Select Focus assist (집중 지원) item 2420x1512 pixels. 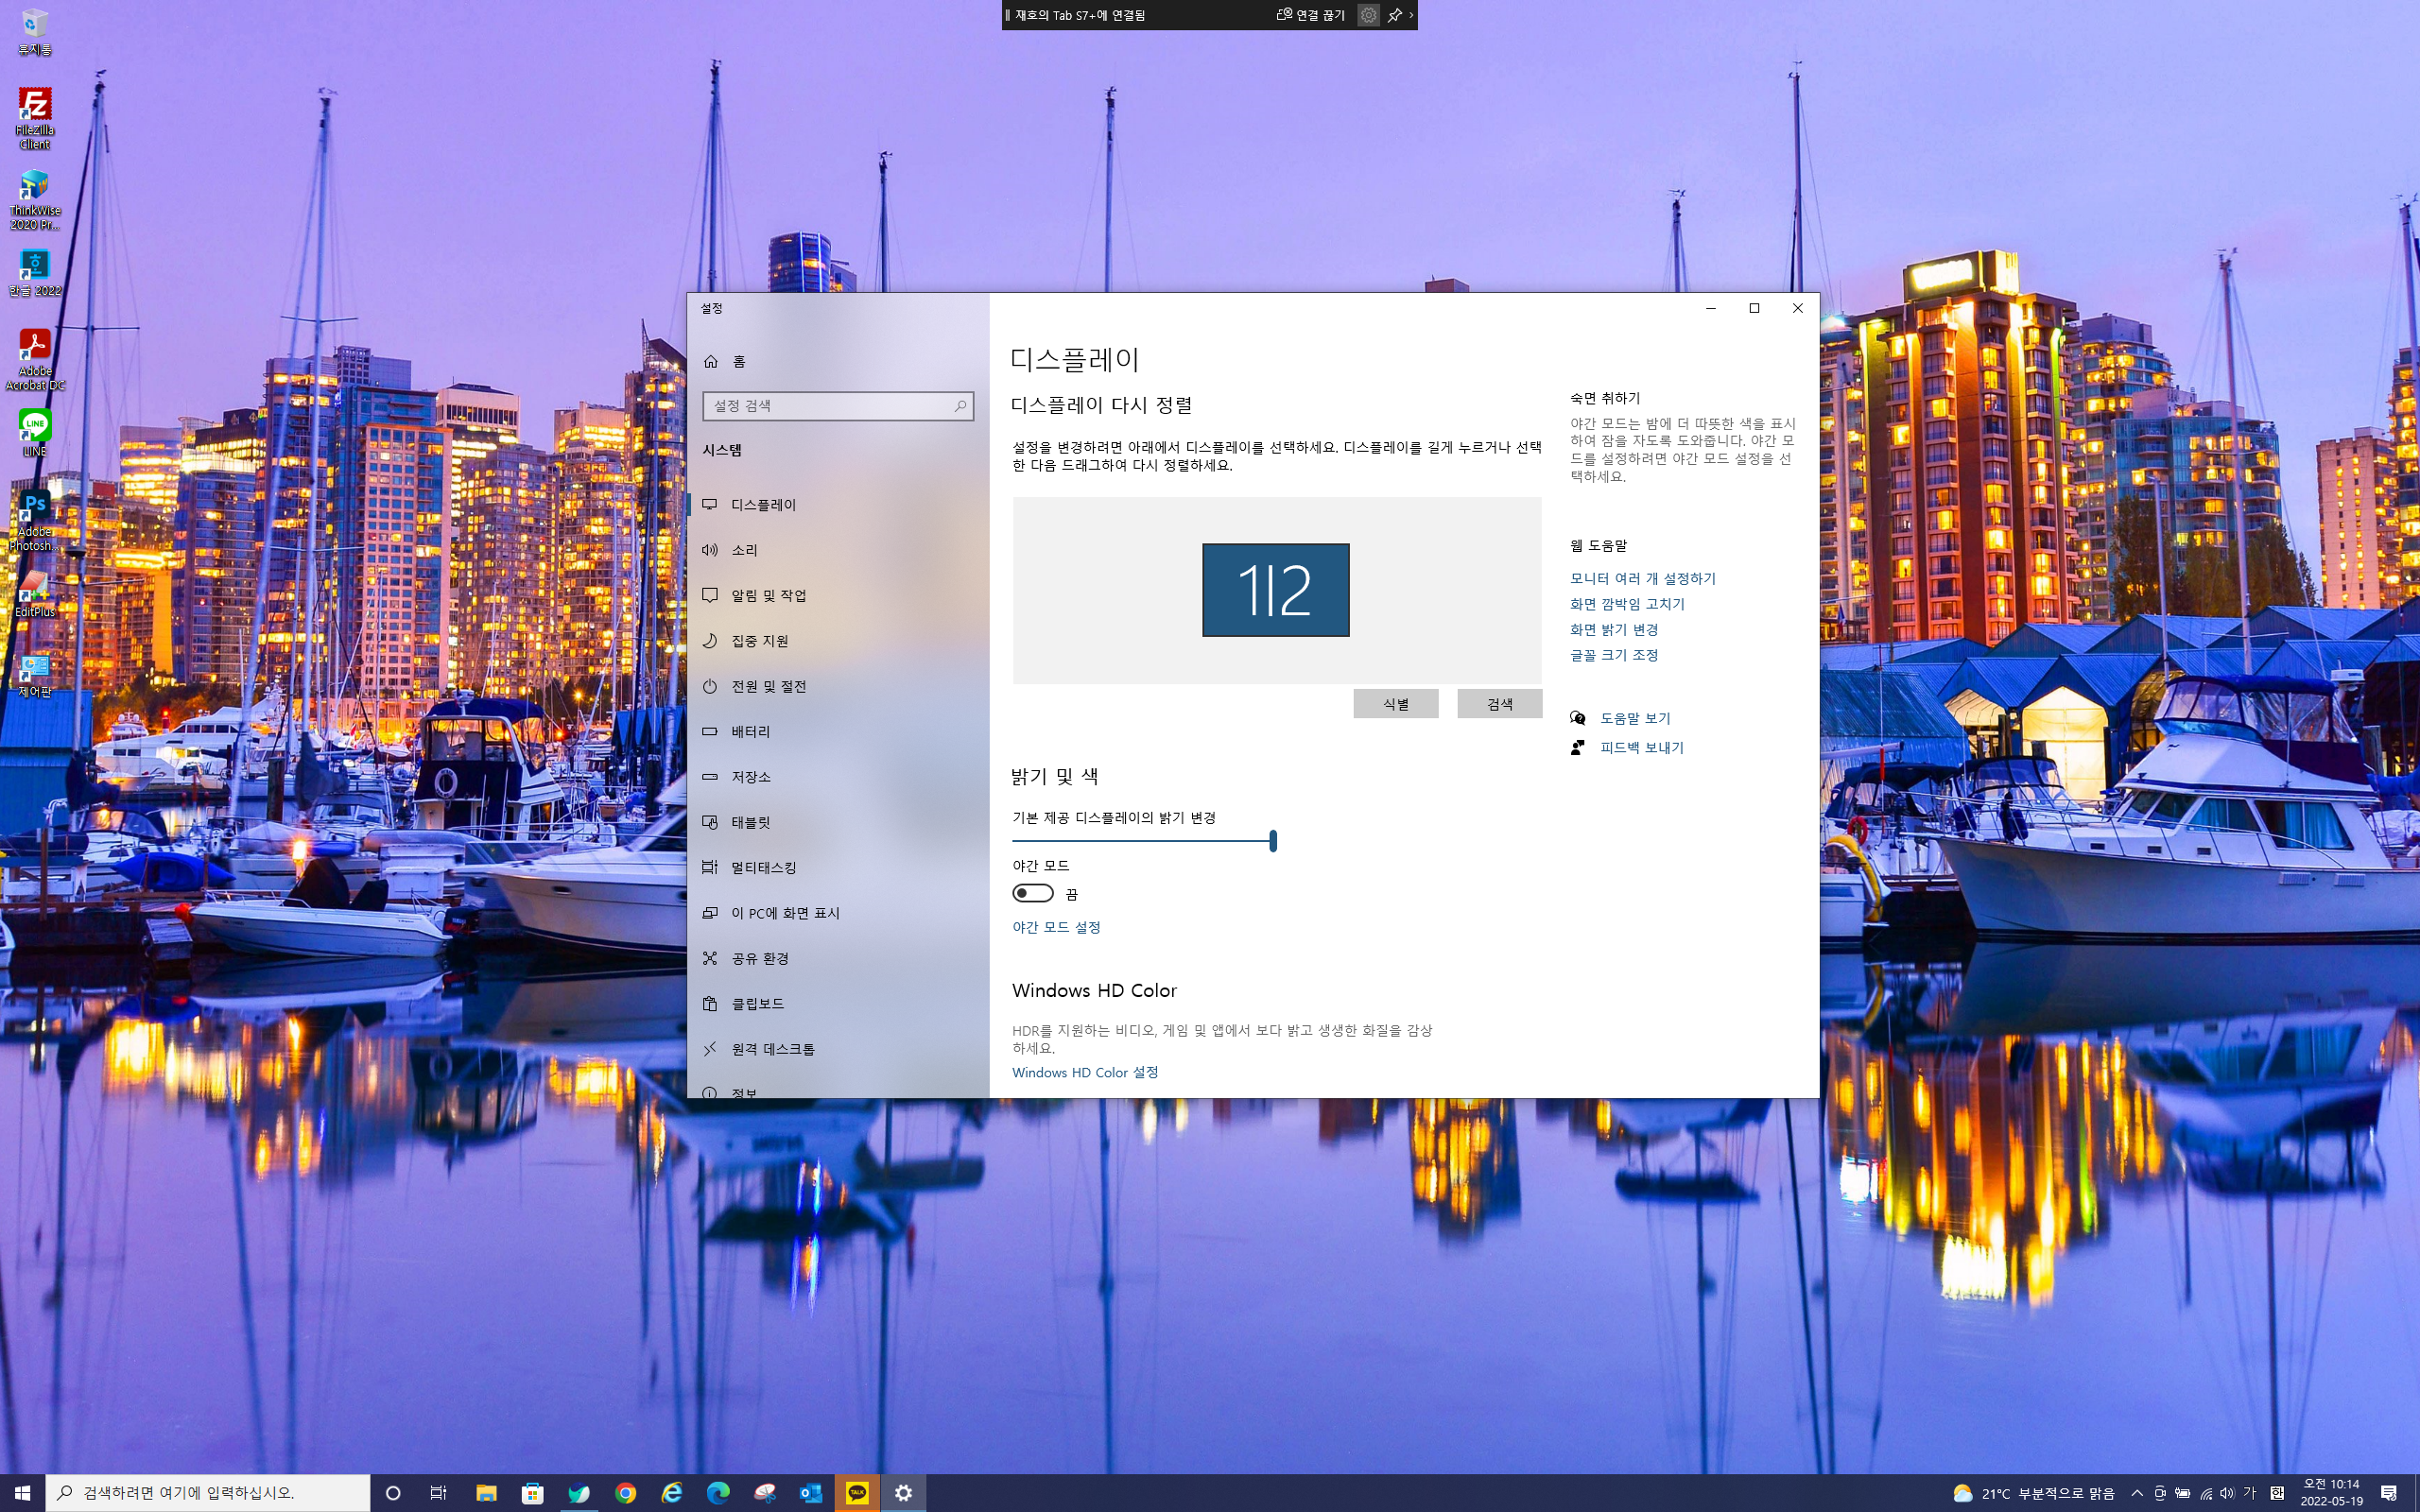[759, 641]
